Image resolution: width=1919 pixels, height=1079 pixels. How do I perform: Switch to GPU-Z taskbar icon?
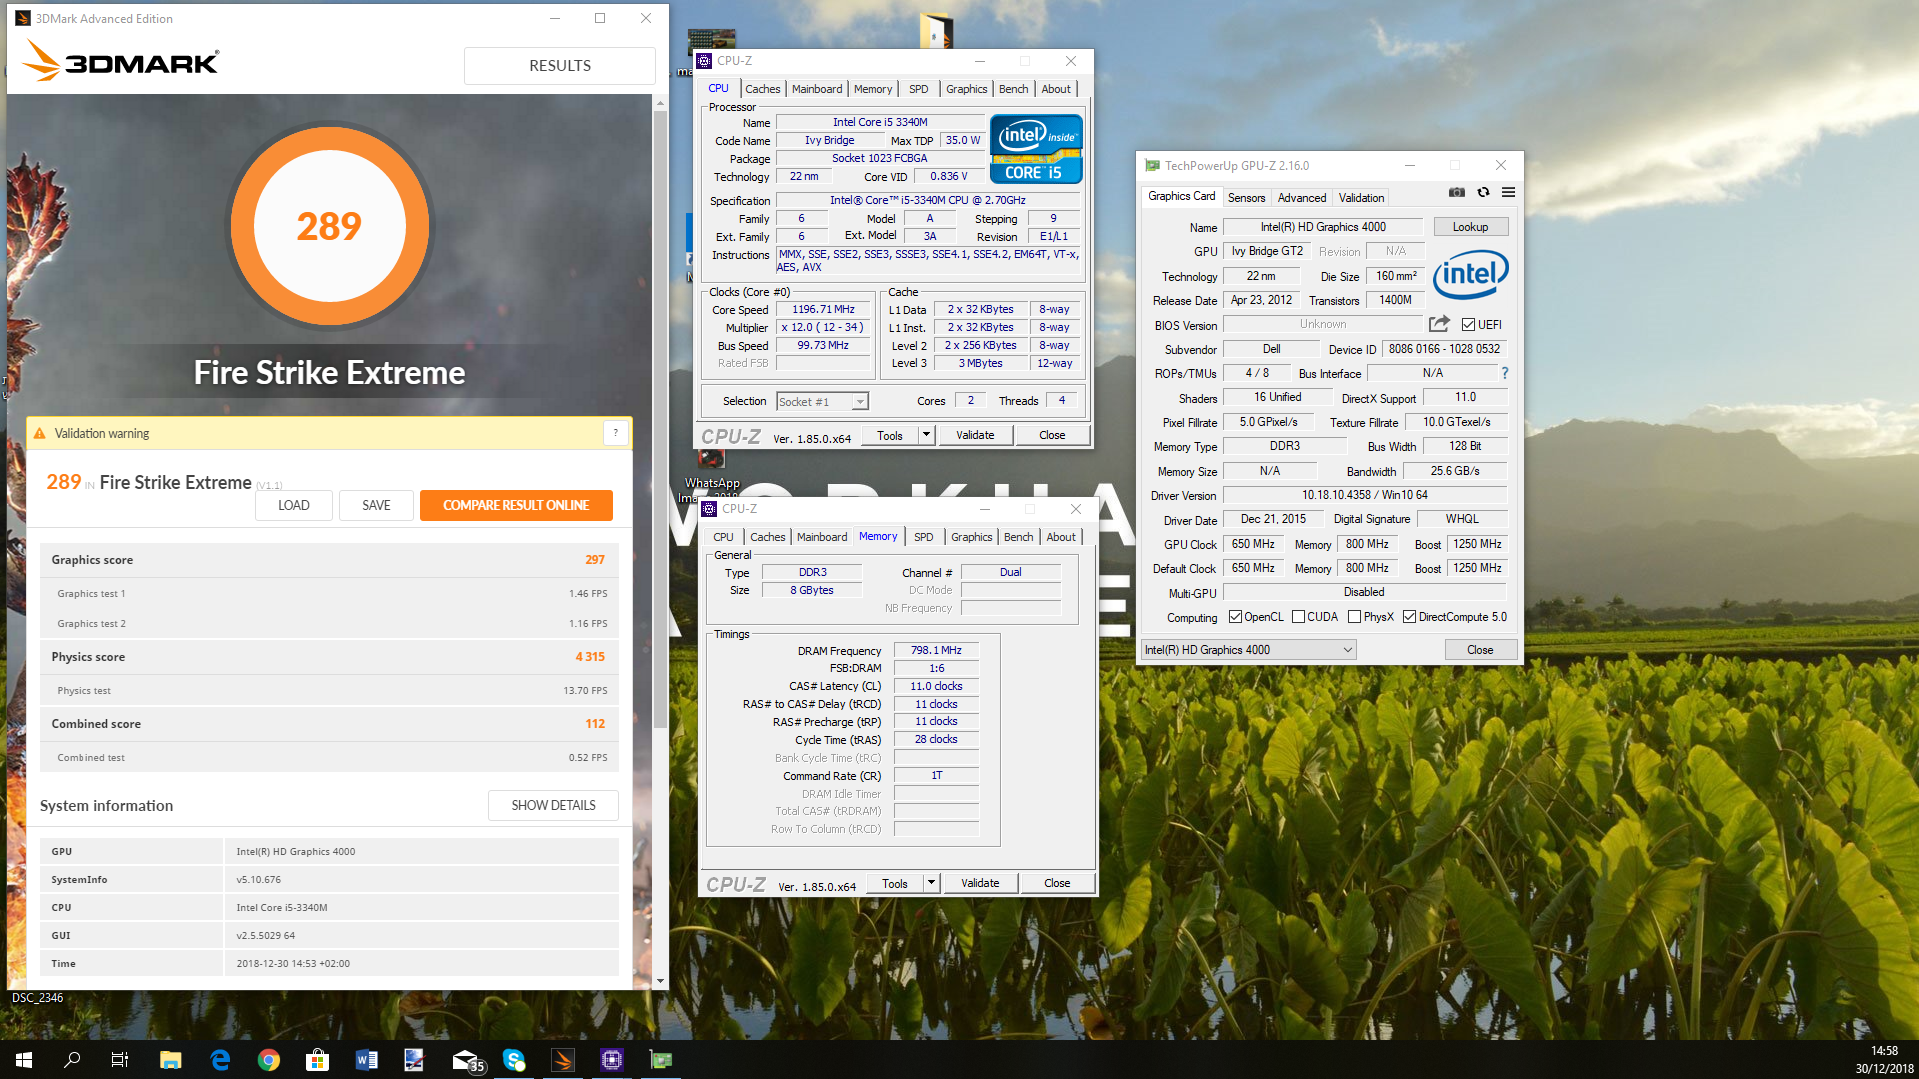click(x=661, y=1060)
